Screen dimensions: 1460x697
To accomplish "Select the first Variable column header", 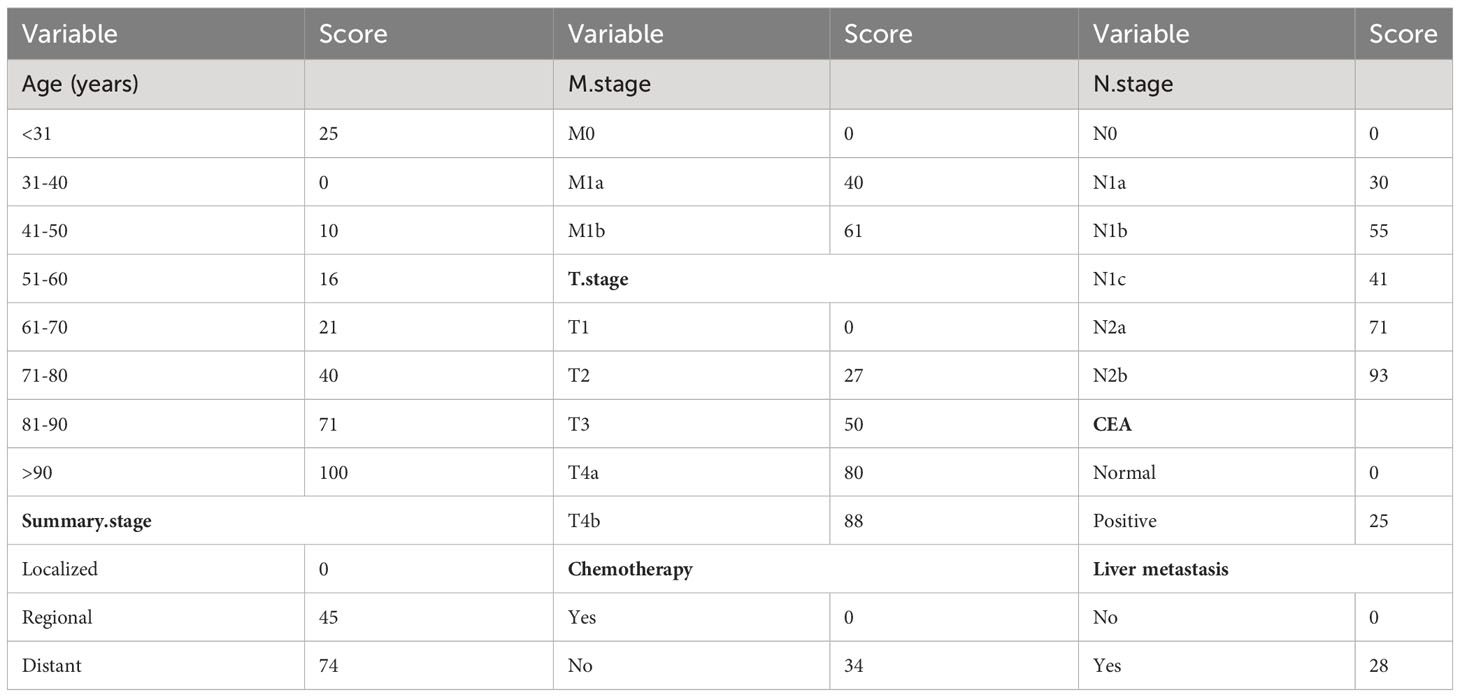I will (70, 34).
